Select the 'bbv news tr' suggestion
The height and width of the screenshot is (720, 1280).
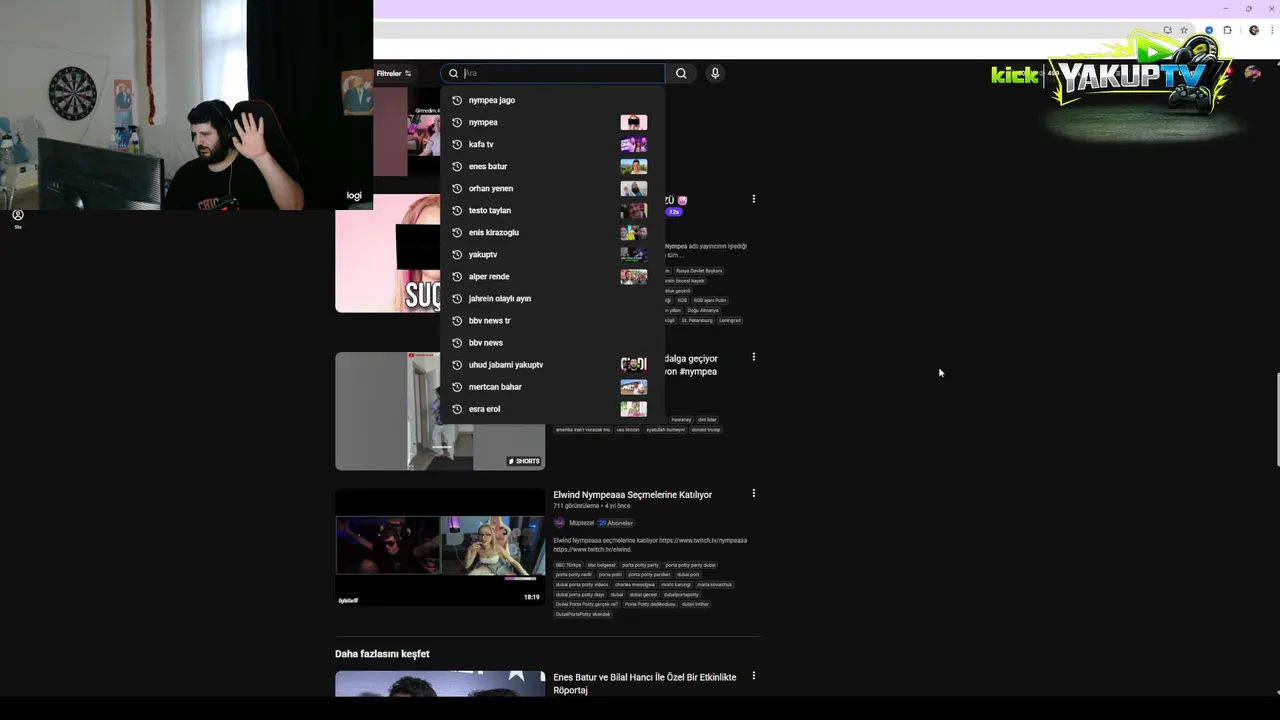click(552, 320)
